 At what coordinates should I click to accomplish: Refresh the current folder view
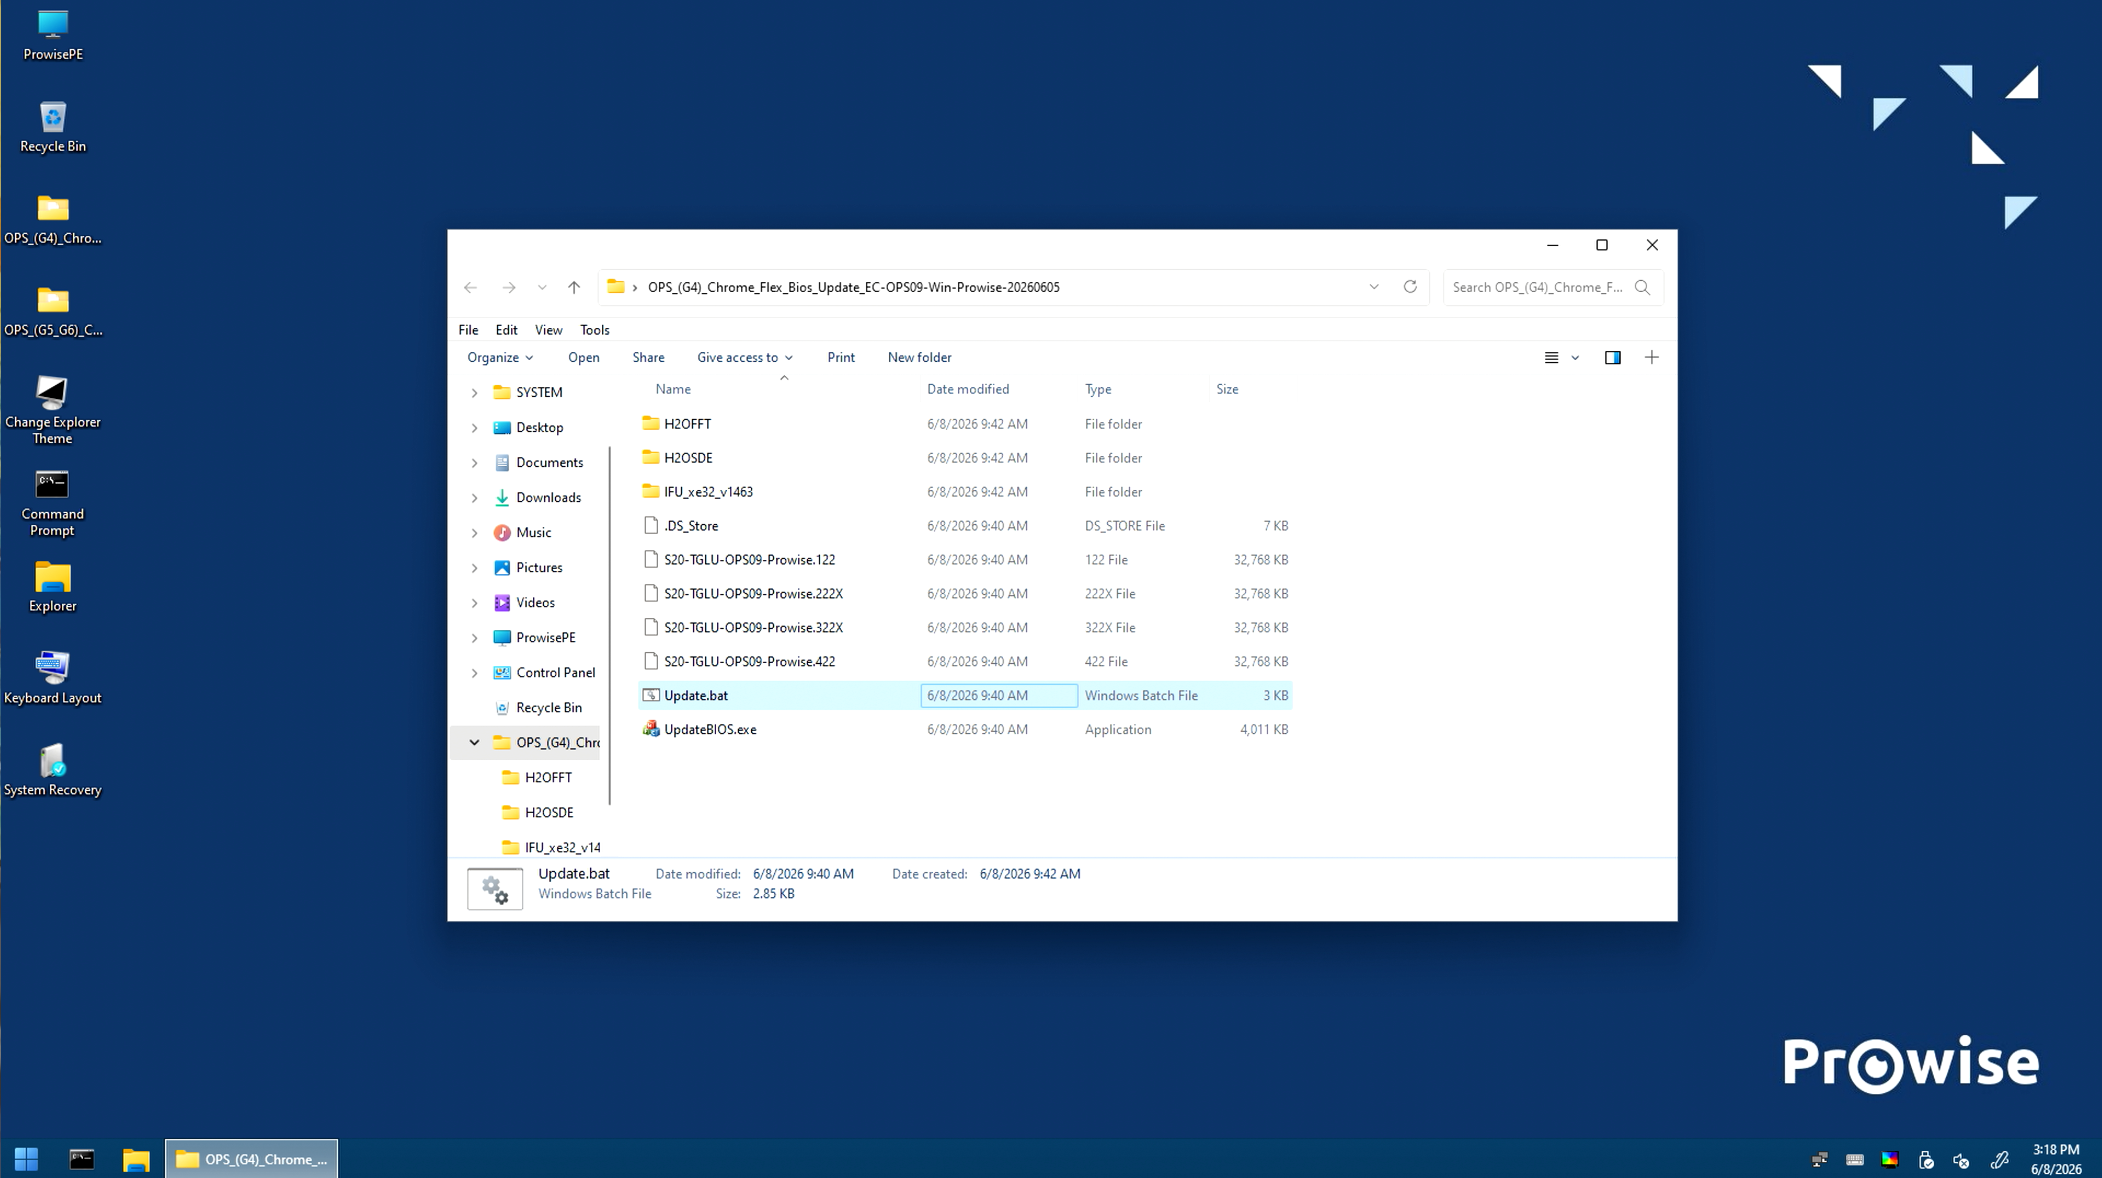click(x=1410, y=287)
